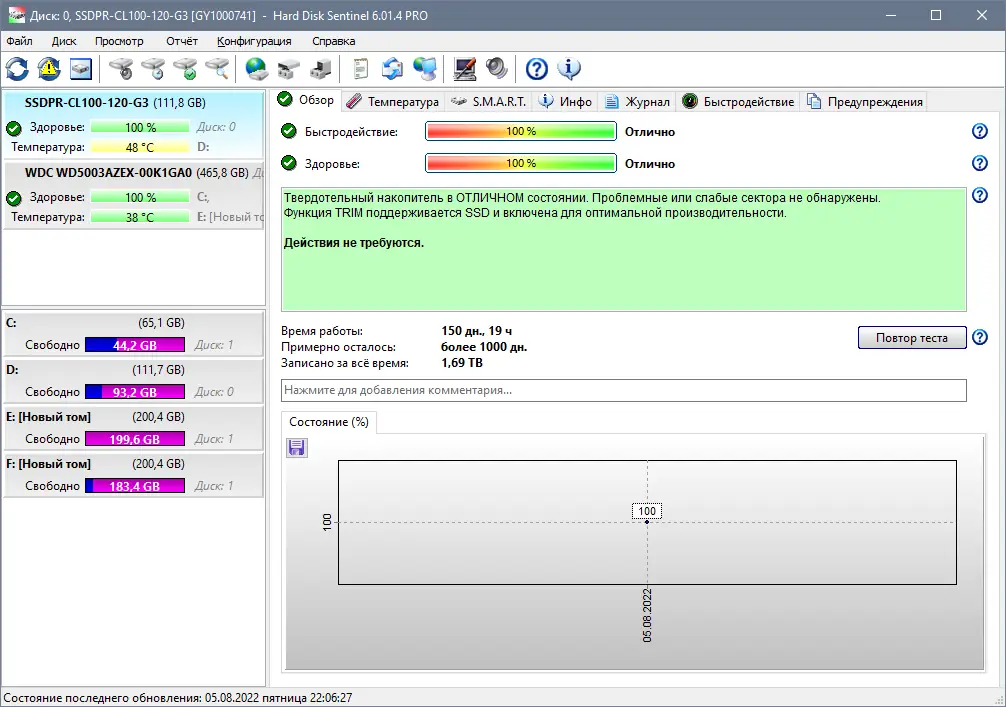This screenshot has width=1006, height=707.
Task: Click the disk with green checkmark icon
Action: pos(185,69)
